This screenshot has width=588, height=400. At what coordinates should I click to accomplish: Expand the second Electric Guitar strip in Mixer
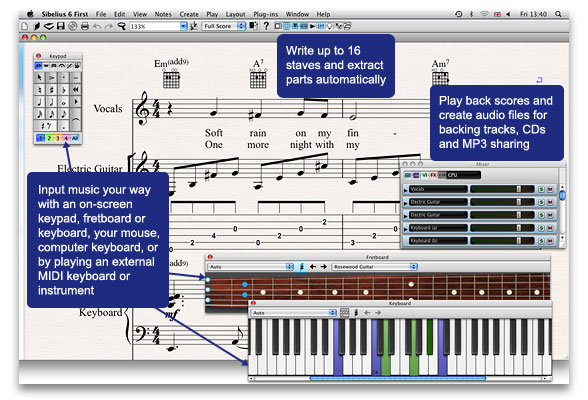click(405, 216)
